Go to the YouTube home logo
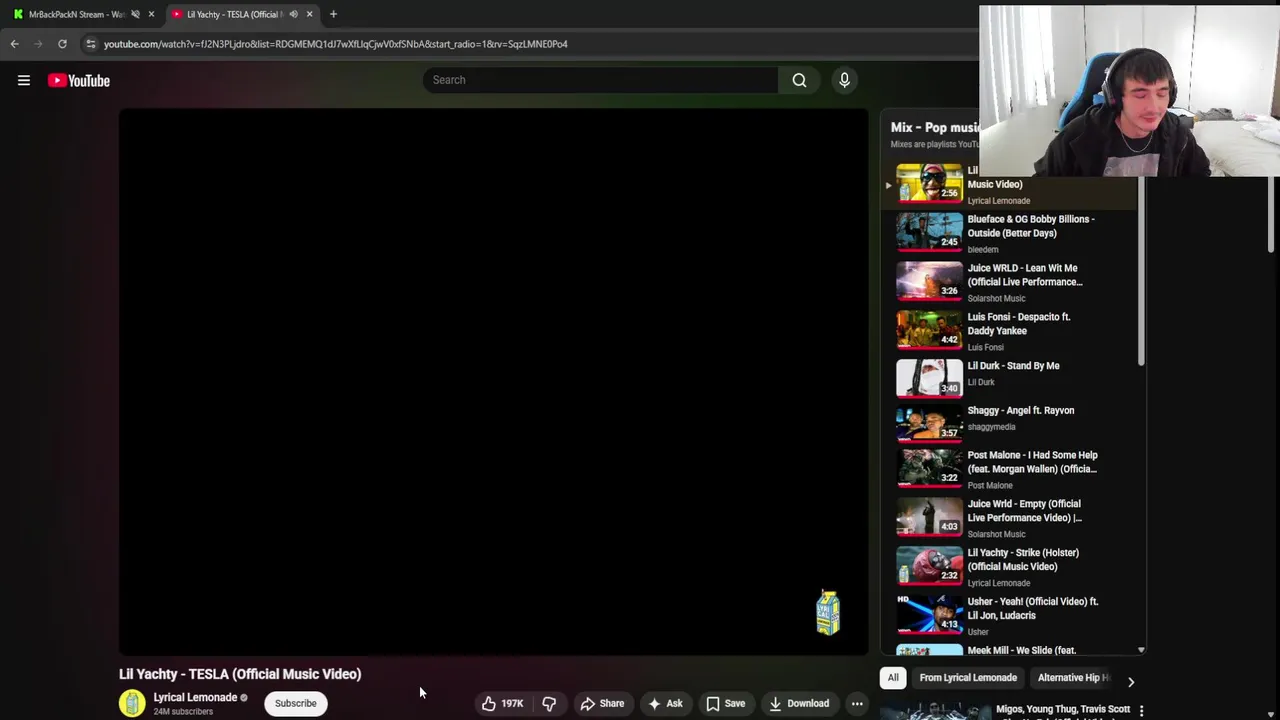 [x=78, y=81]
